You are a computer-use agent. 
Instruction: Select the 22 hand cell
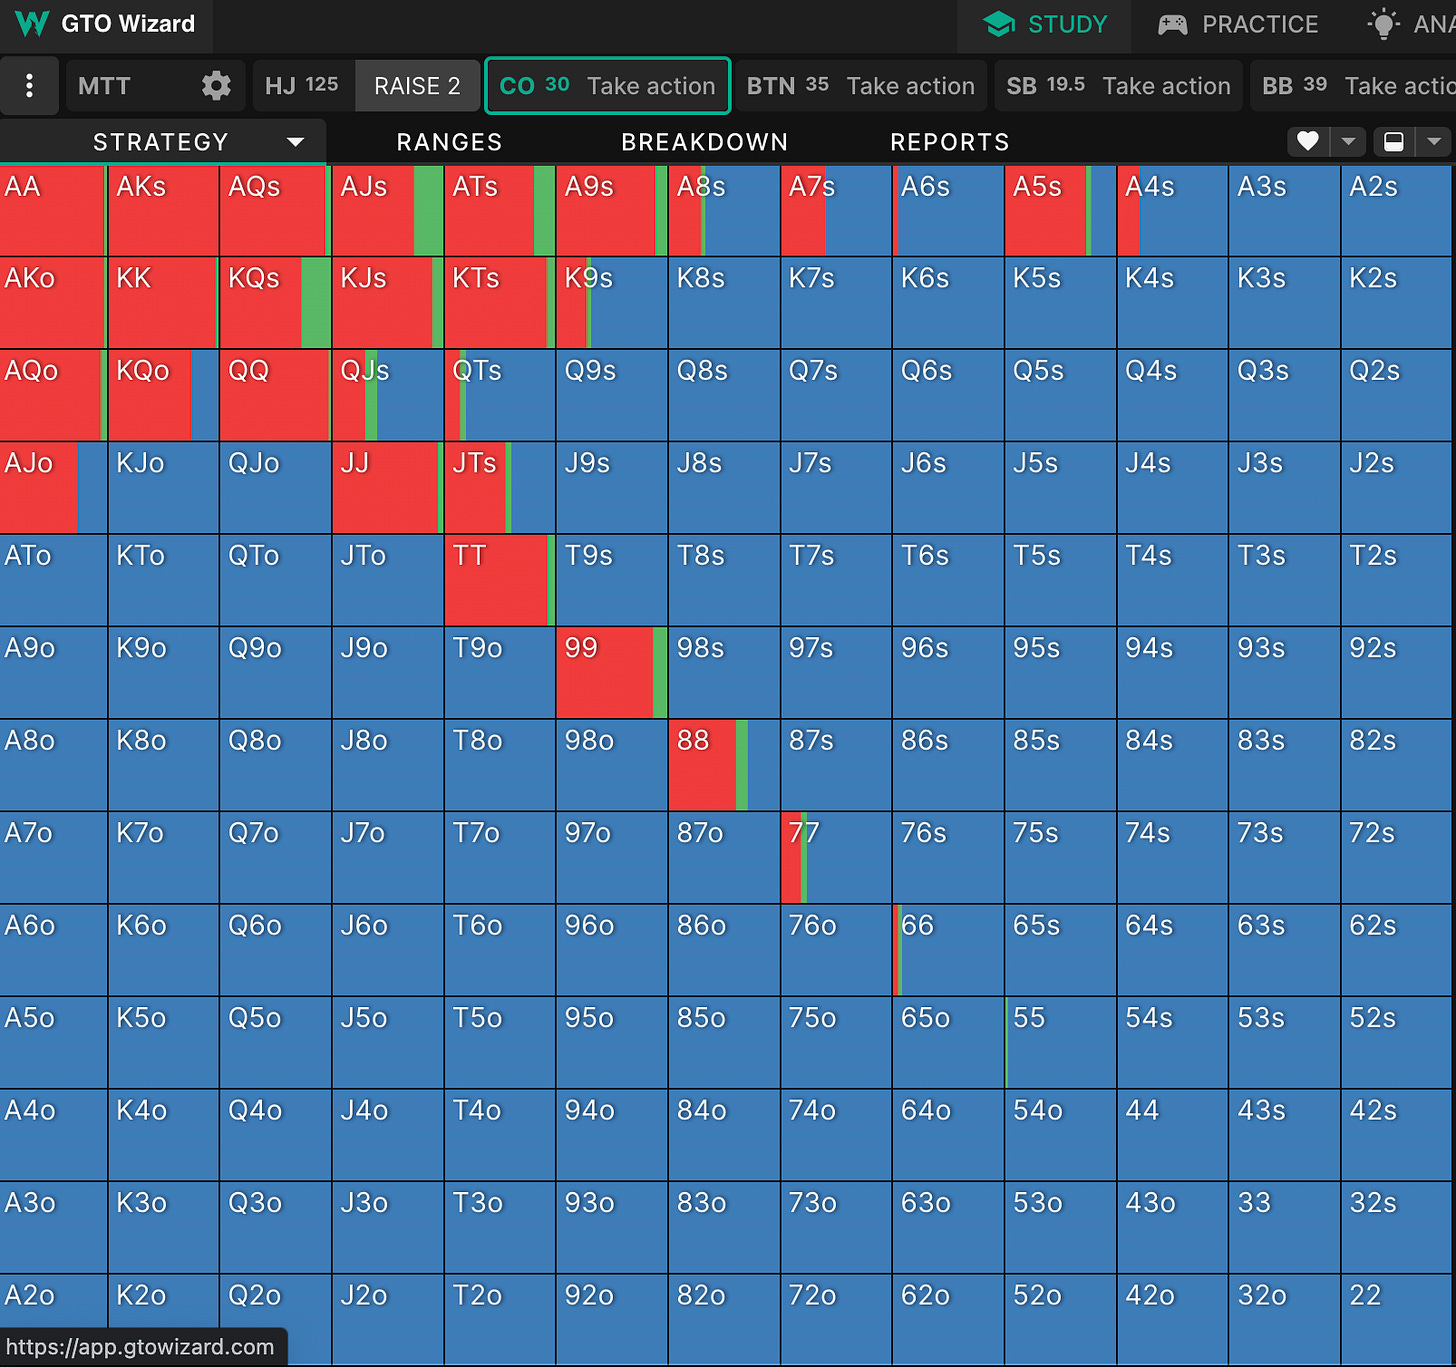coord(1397,1319)
